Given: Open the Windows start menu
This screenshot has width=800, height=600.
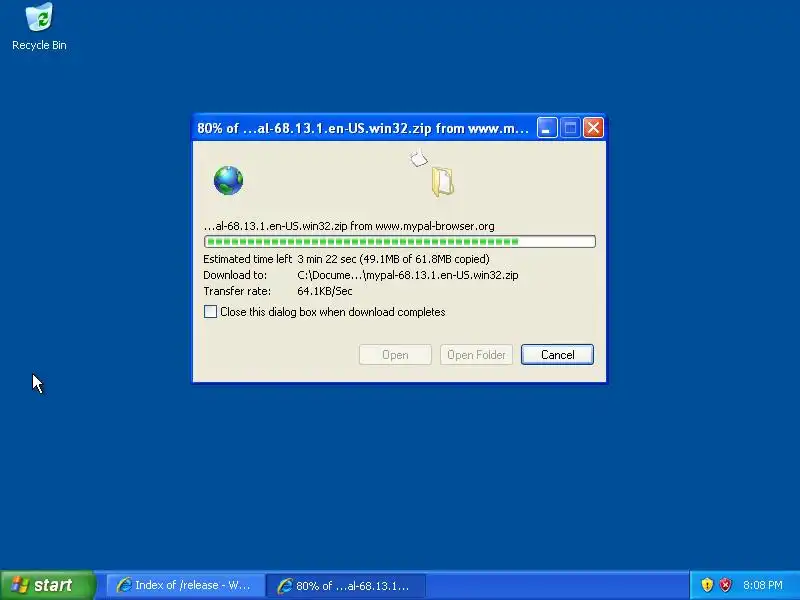Looking at the screenshot, I should (x=47, y=585).
